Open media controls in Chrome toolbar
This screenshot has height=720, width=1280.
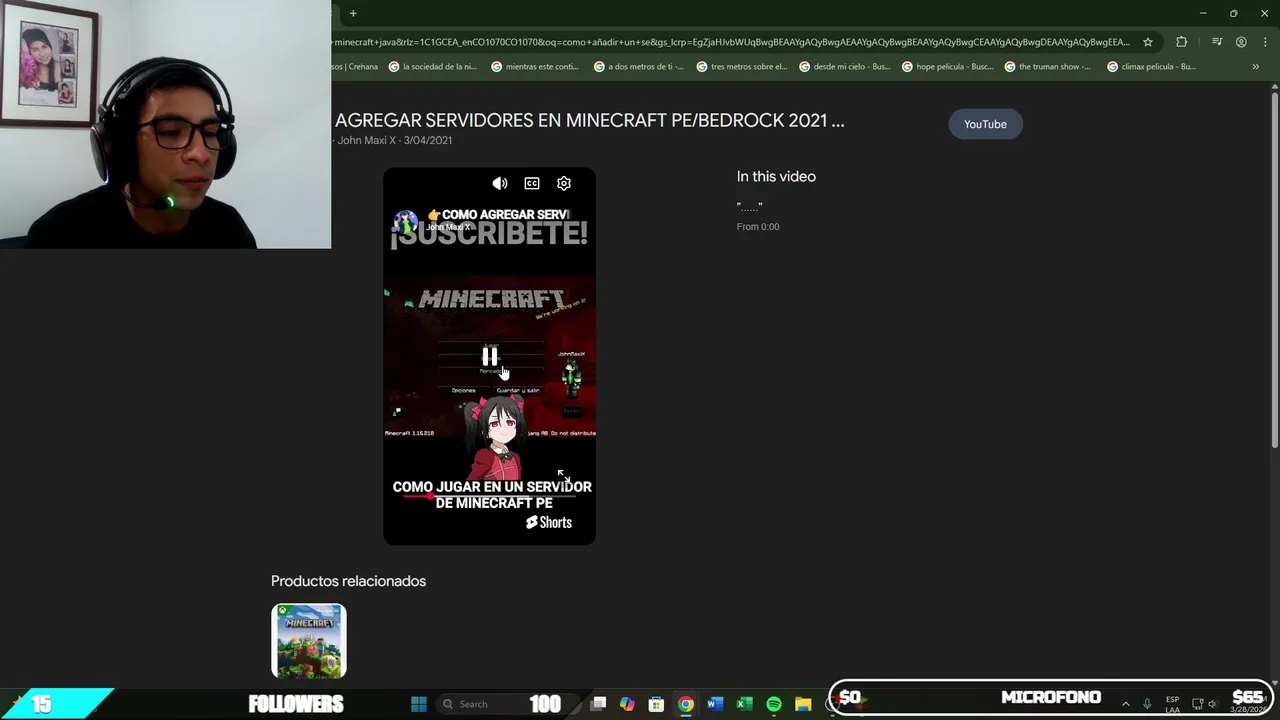pyautogui.click(x=1217, y=42)
